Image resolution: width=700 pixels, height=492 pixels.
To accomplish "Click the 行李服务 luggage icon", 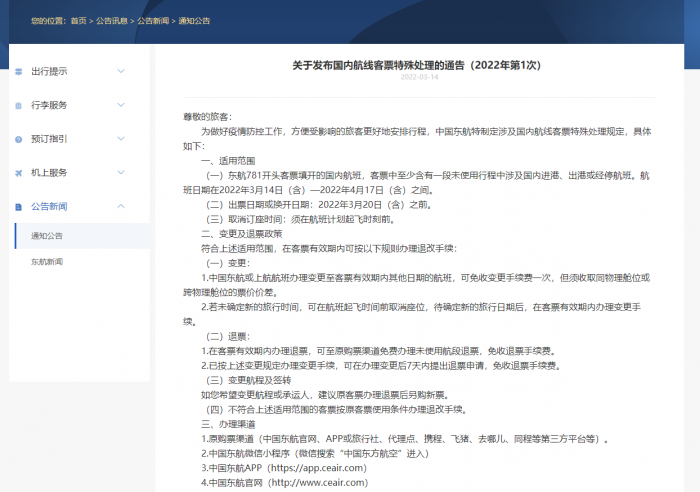I will point(18,105).
